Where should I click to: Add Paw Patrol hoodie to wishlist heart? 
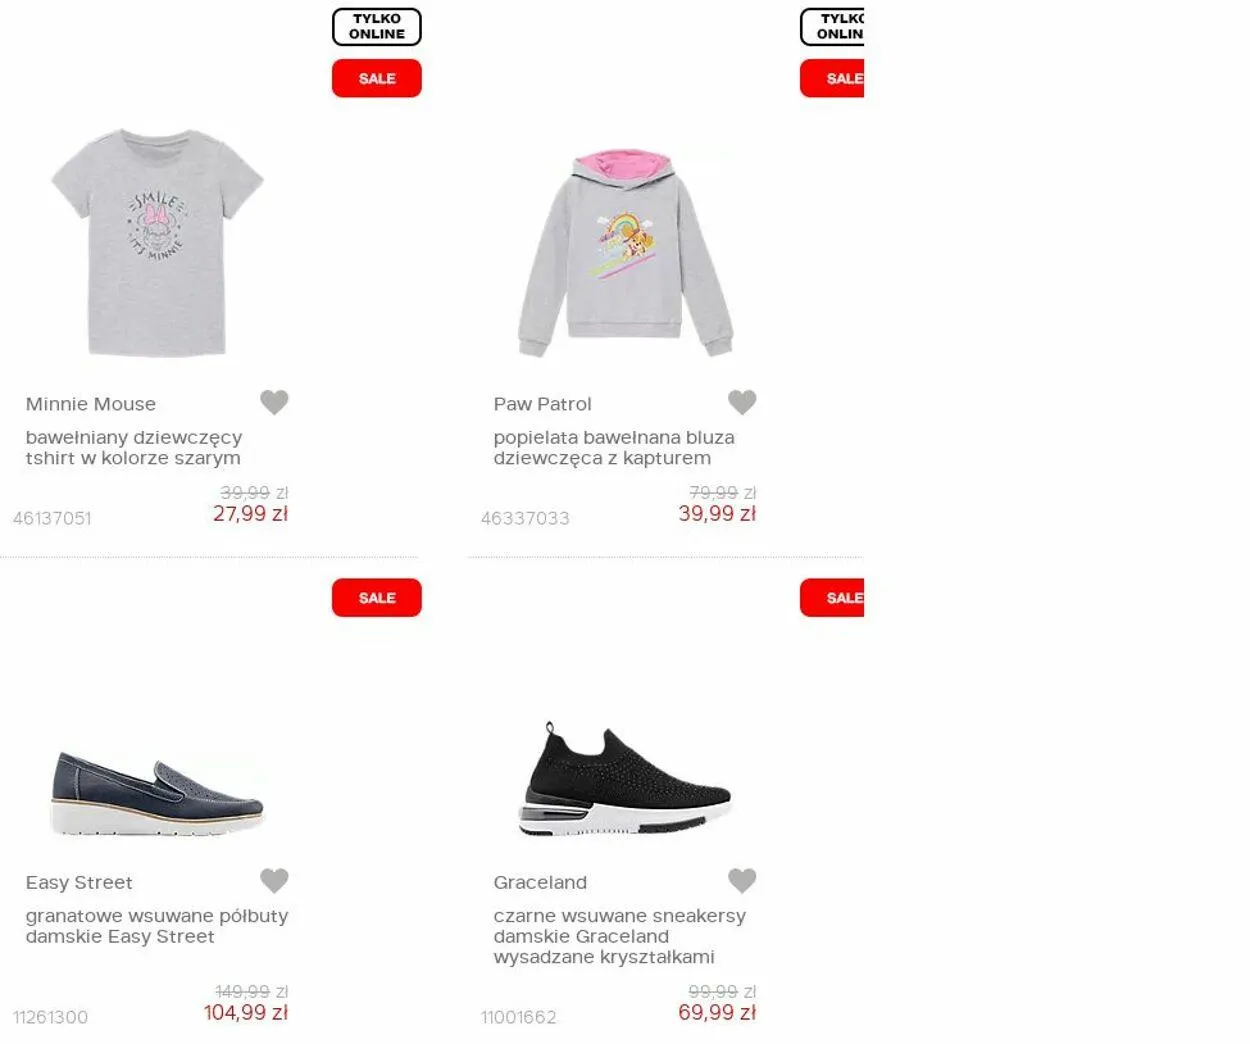(x=742, y=402)
